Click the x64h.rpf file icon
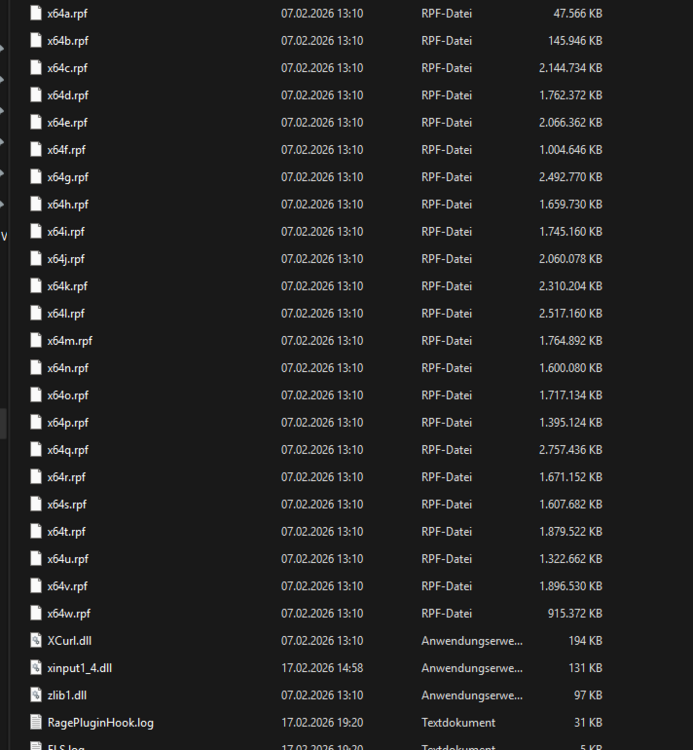Screen dimensions: 693x750 pos(36,204)
